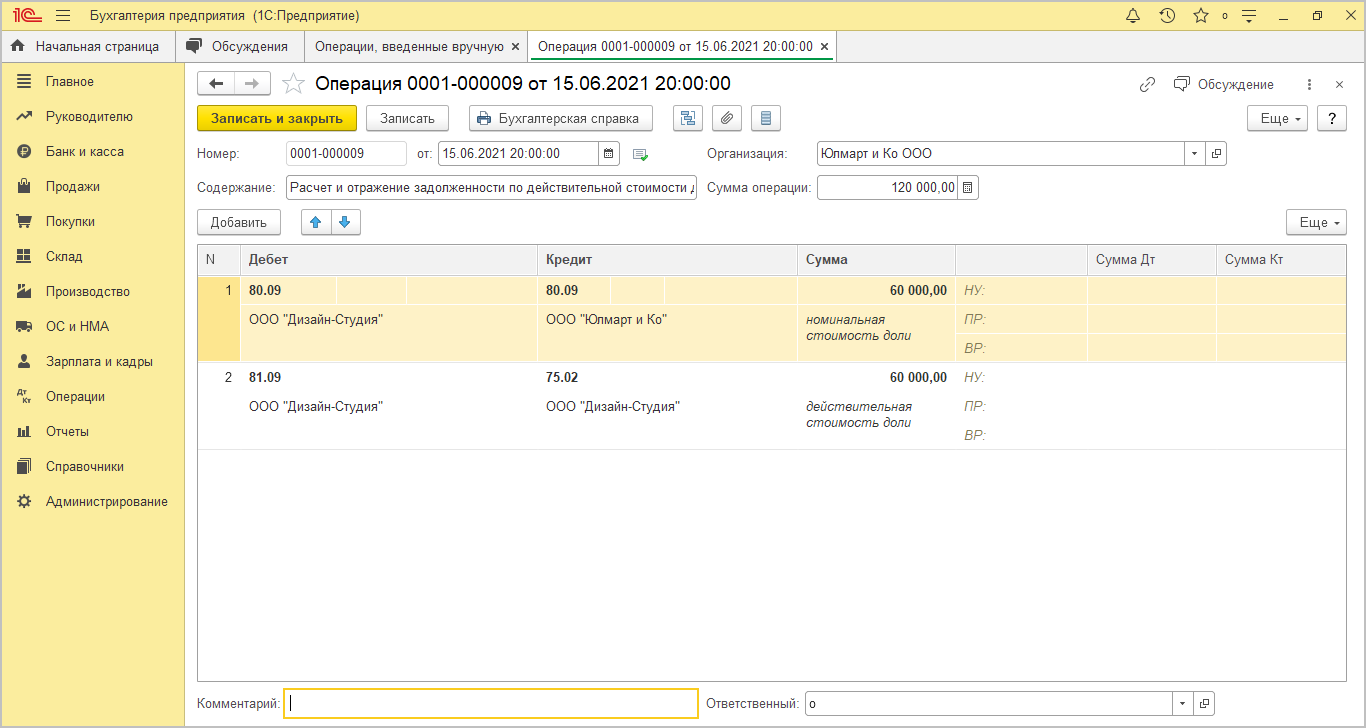This screenshot has width=1366, height=728.
Task: Open table Еще dropdown menu
Action: pyautogui.click(x=1316, y=223)
